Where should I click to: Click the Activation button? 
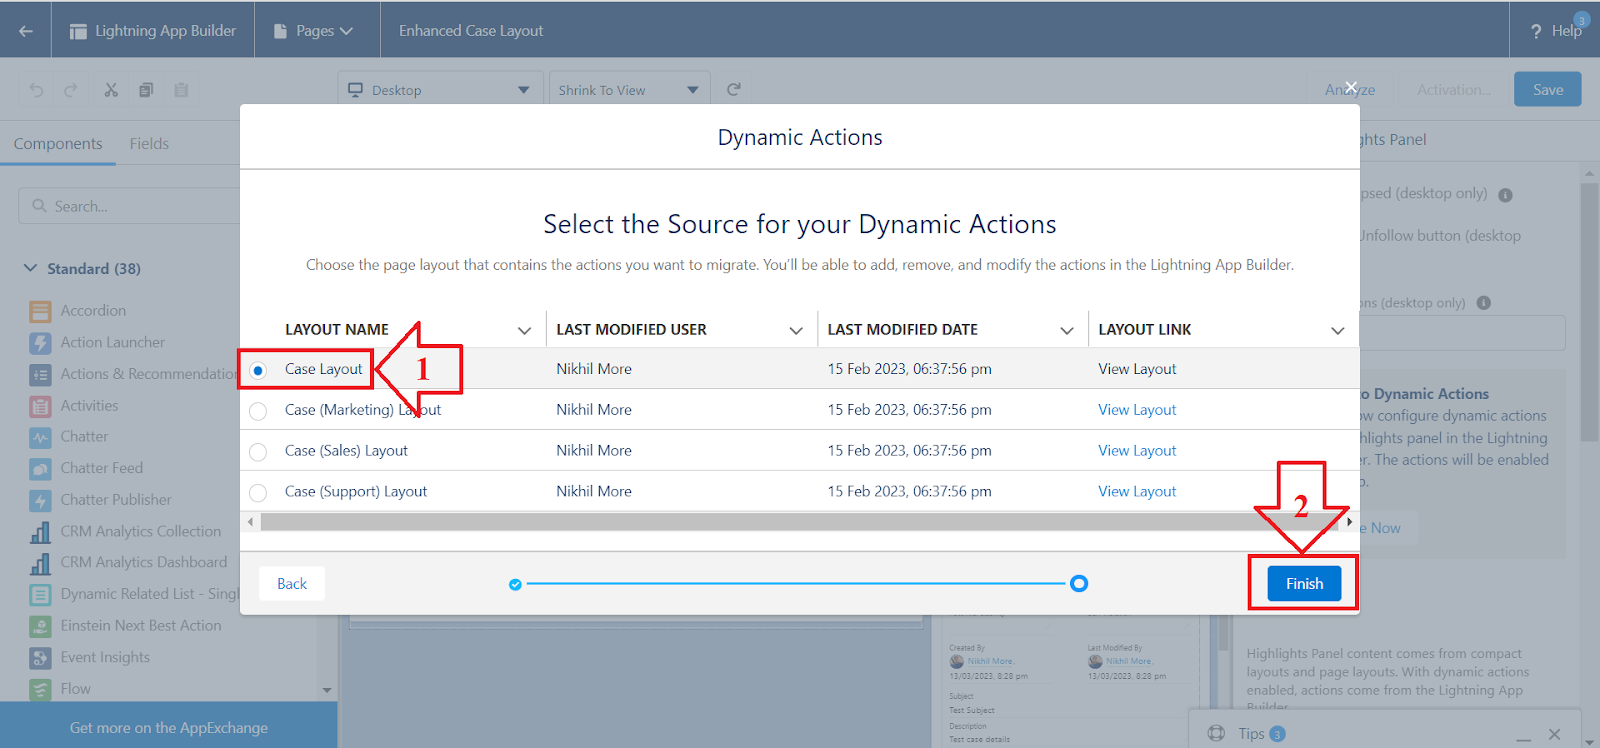pos(1453,89)
